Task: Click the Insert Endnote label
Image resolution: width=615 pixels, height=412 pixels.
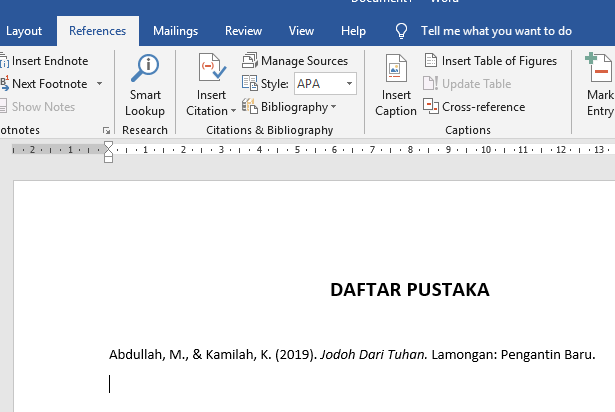Action: 50,61
